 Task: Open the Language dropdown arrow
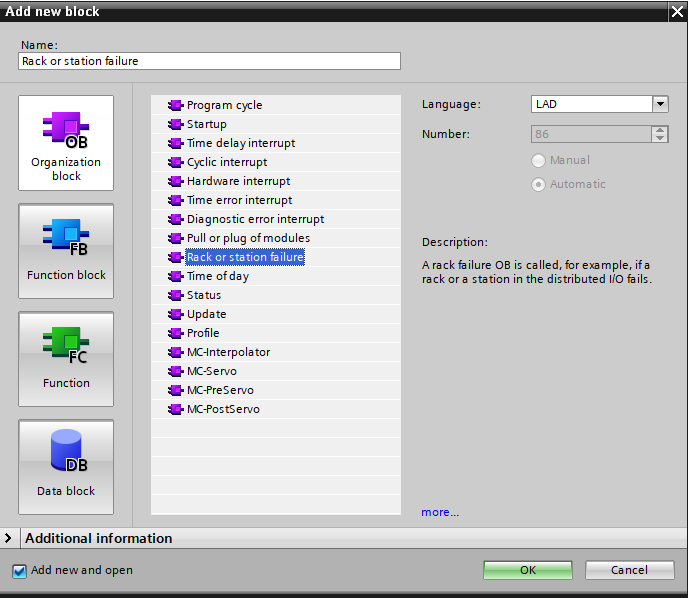[x=660, y=104]
